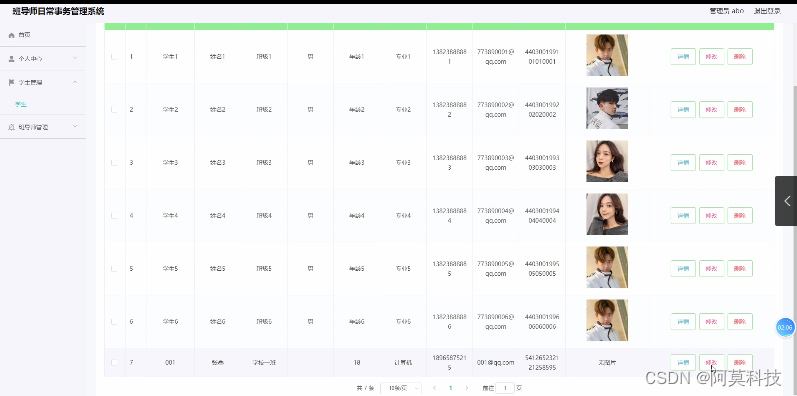Click 删除 in row 6
The height and width of the screenshot is (396, 797).
click(740, 321)
